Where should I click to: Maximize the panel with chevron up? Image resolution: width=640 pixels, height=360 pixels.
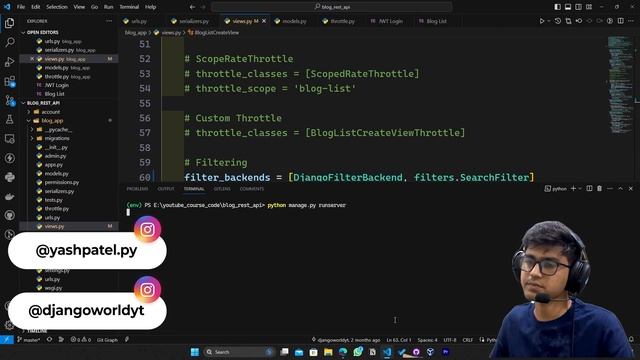(620, 189)
